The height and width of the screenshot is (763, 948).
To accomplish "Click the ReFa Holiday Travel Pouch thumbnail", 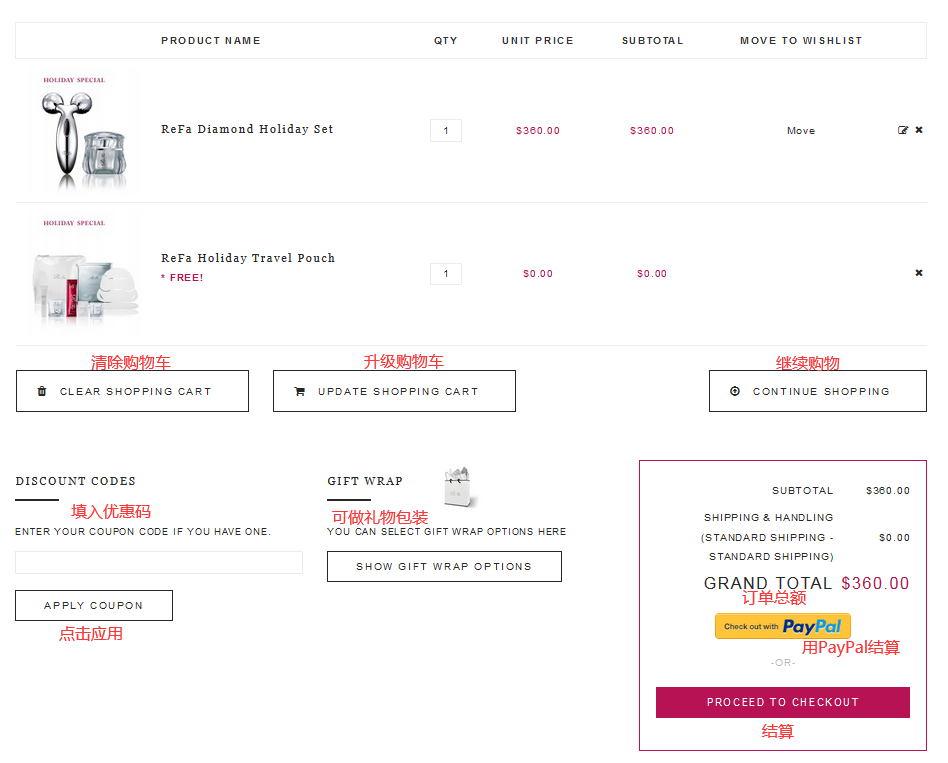I will click(x=86, y=274).
